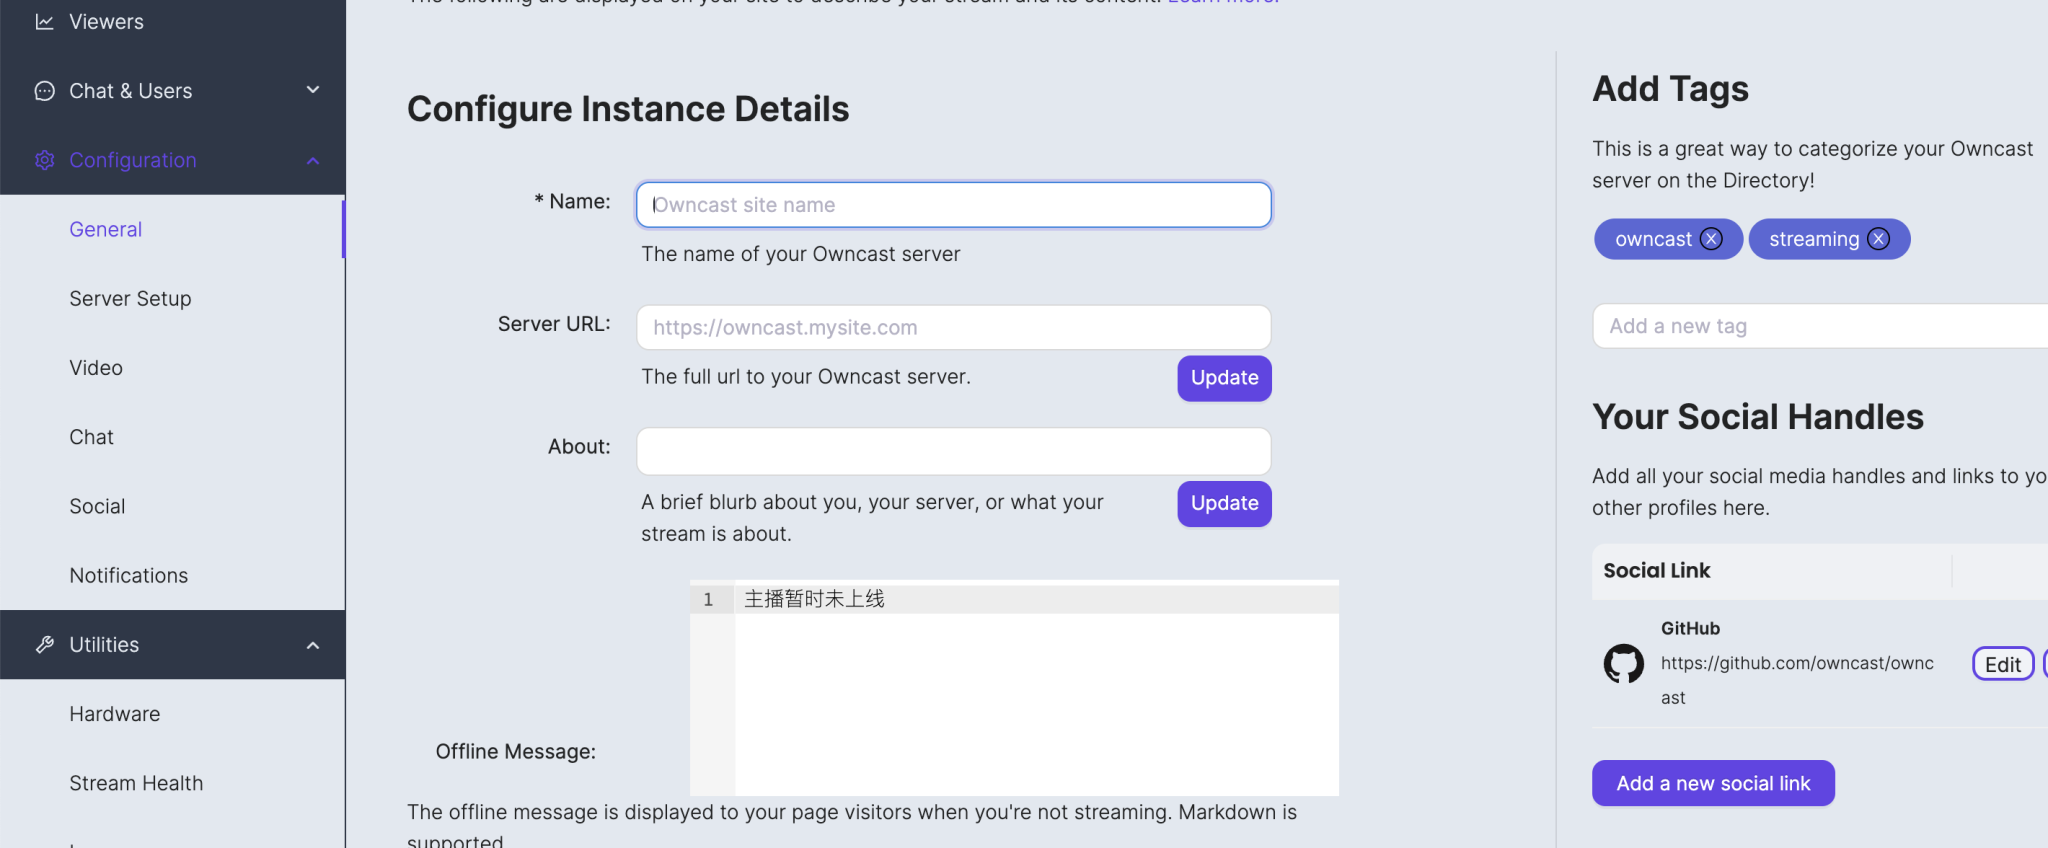2048x848 pixels.
Task: Click the Utilities wrench icon
Action: click(44, 645)
